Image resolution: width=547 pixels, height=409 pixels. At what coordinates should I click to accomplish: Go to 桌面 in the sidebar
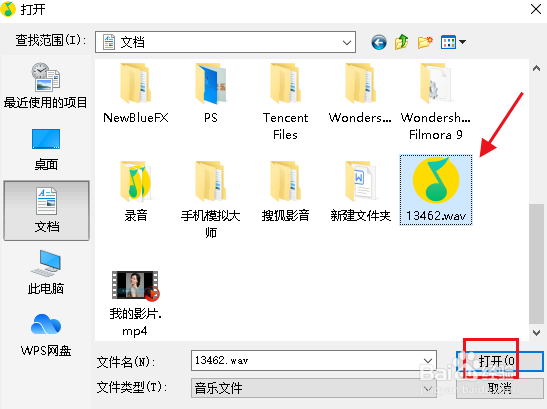point(46,149)
